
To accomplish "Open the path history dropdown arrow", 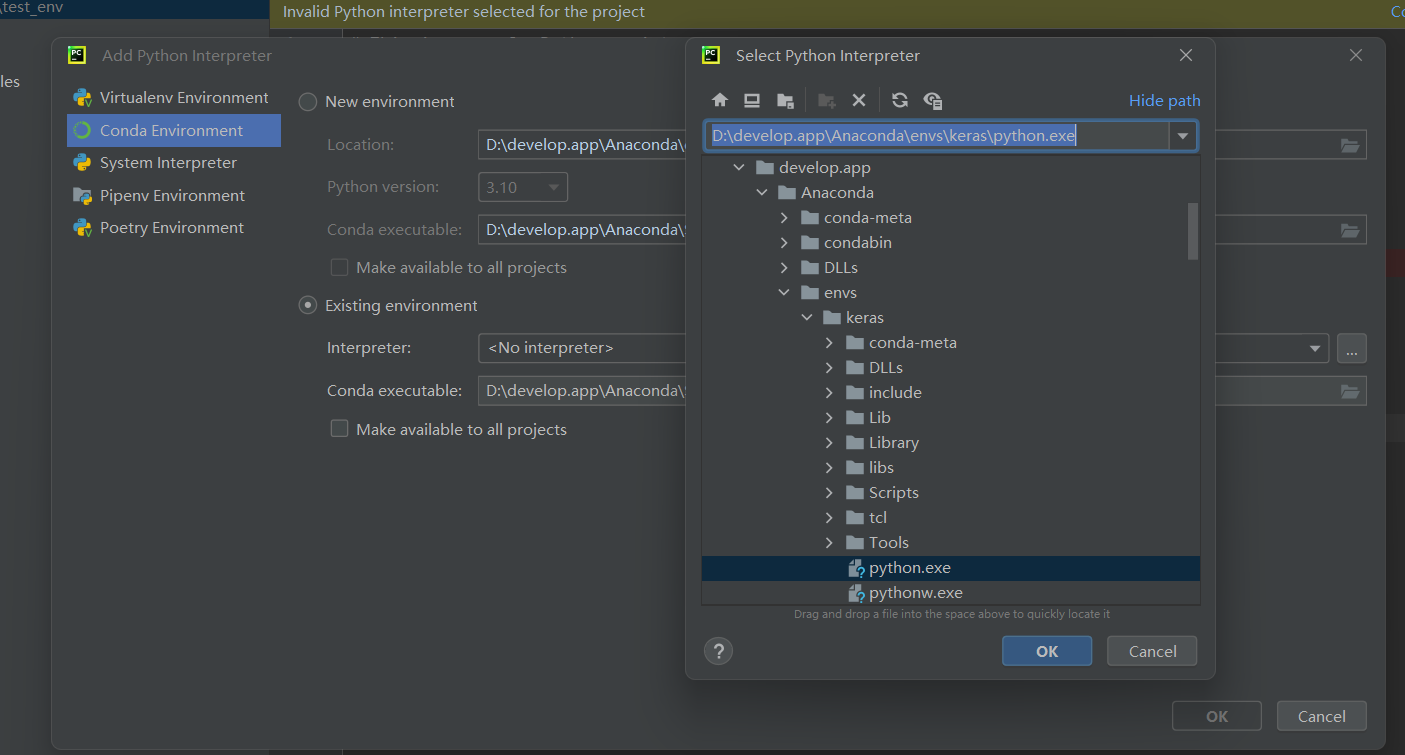I will pyautogui.click(x=1183, y=136).
